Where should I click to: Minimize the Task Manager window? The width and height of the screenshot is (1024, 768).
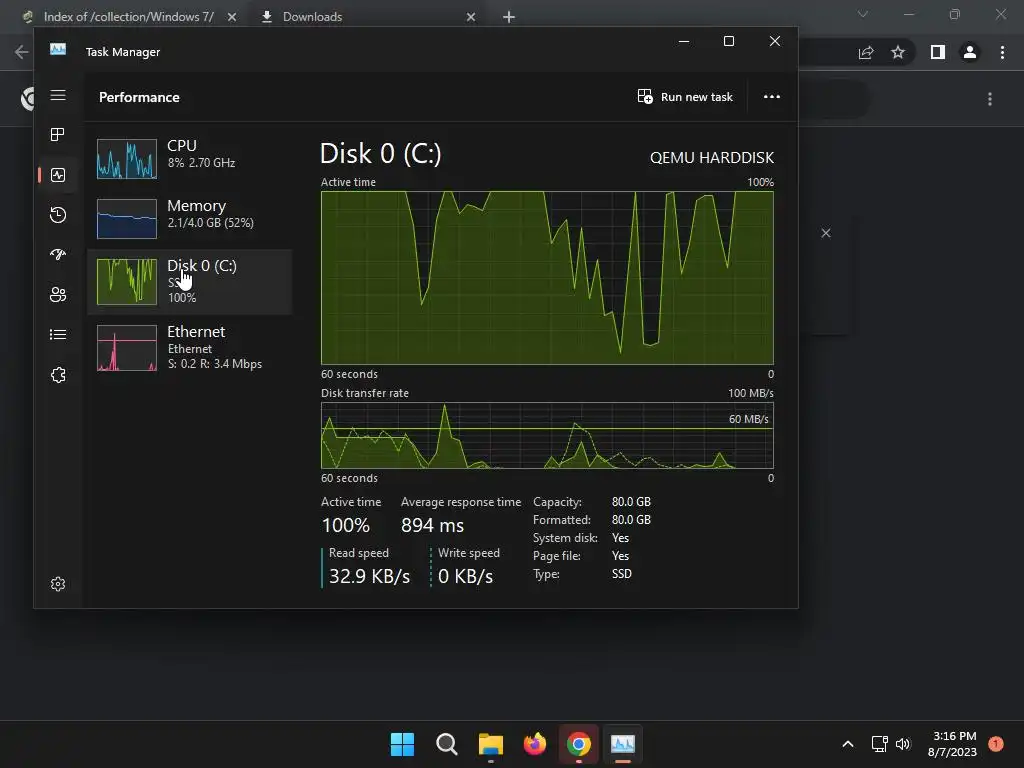684,41
